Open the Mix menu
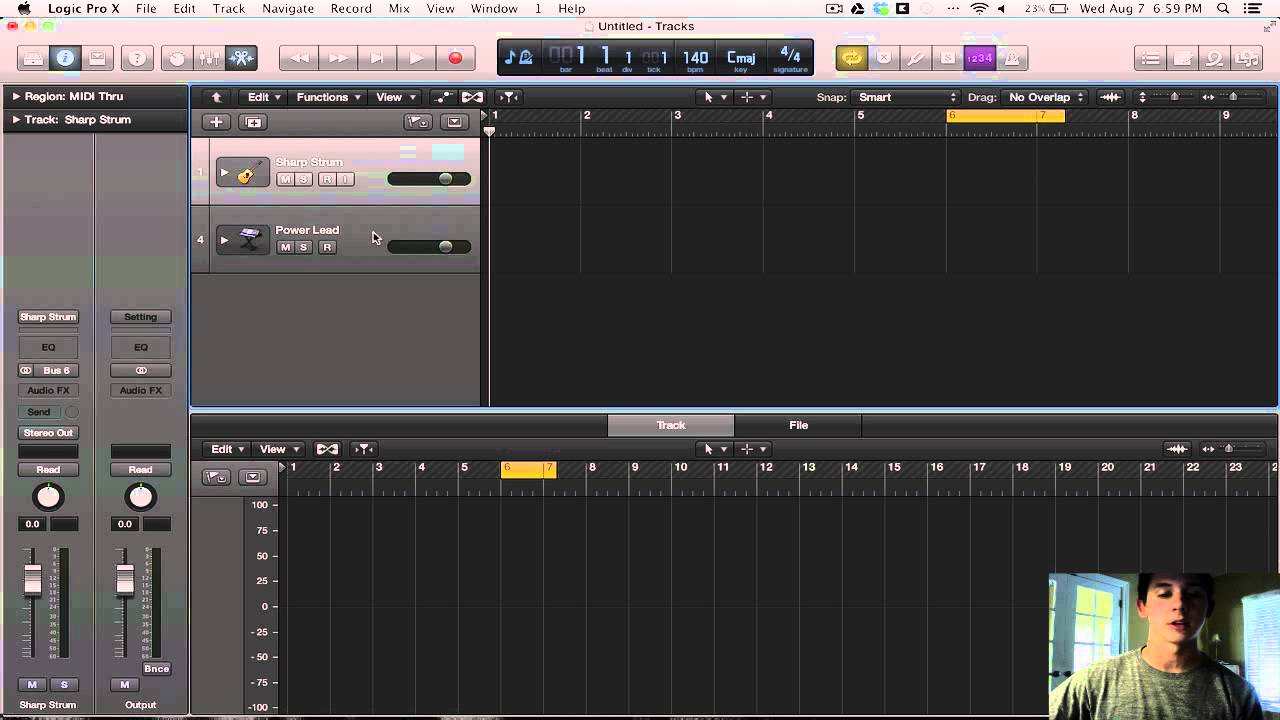The image size is (1280, 720). click(399, 9)
